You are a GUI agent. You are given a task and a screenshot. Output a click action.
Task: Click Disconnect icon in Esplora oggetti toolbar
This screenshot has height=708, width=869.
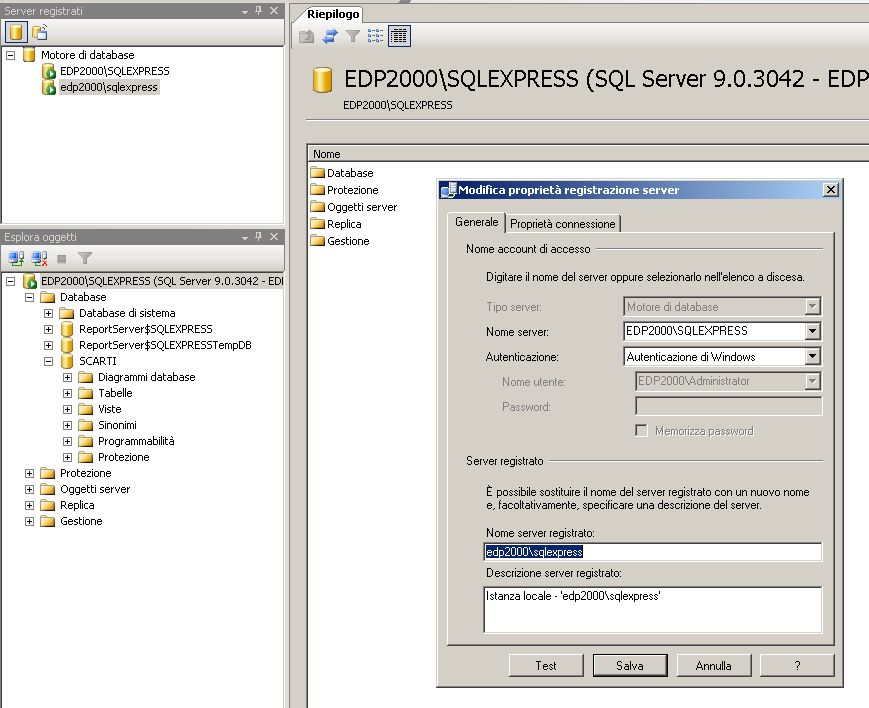pyautogui.click(x=39, y=258)
